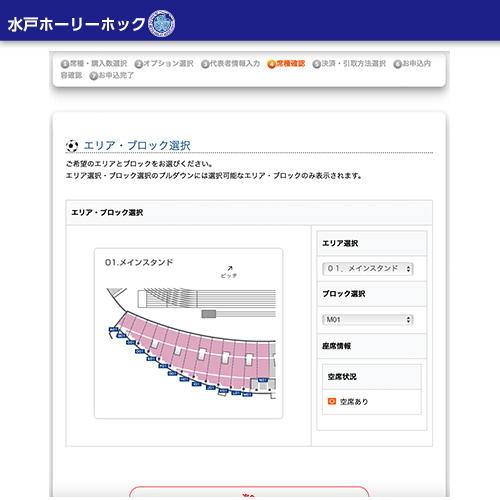This screenshot has height=500, width=500.
Task: Open the ブロック選択 dropdown showing M01
Action: tap(368, 320)
